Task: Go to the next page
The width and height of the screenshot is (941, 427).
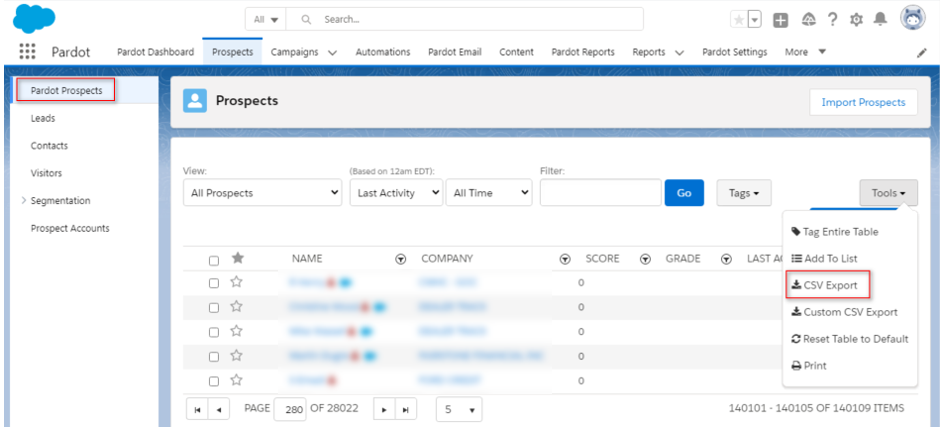Action: pos(384,410)
